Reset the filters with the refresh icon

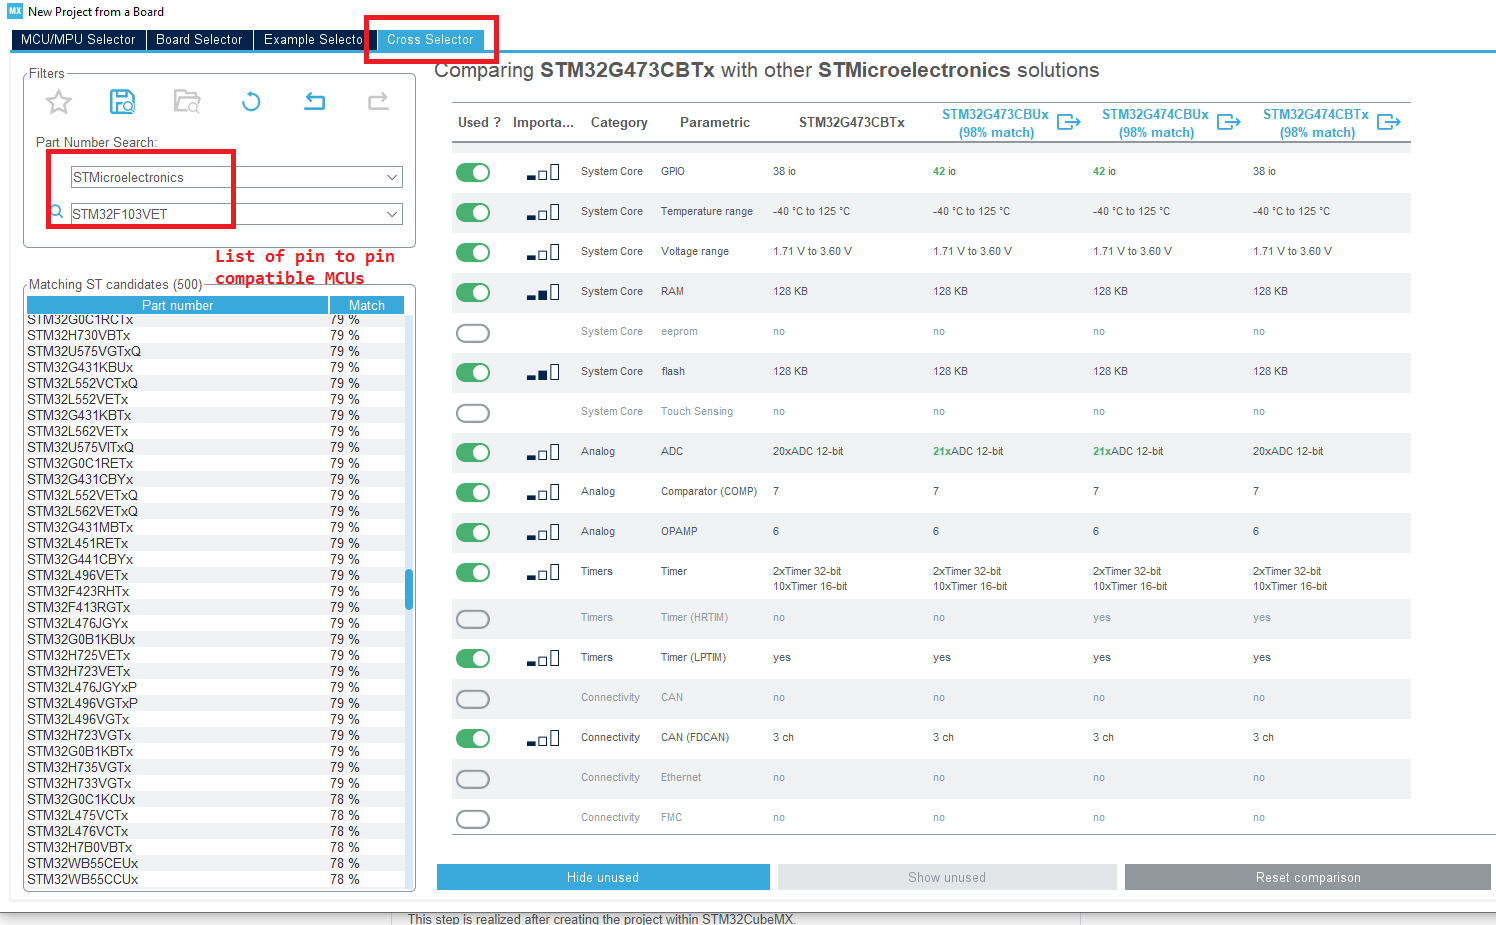(x=252, y=101)
